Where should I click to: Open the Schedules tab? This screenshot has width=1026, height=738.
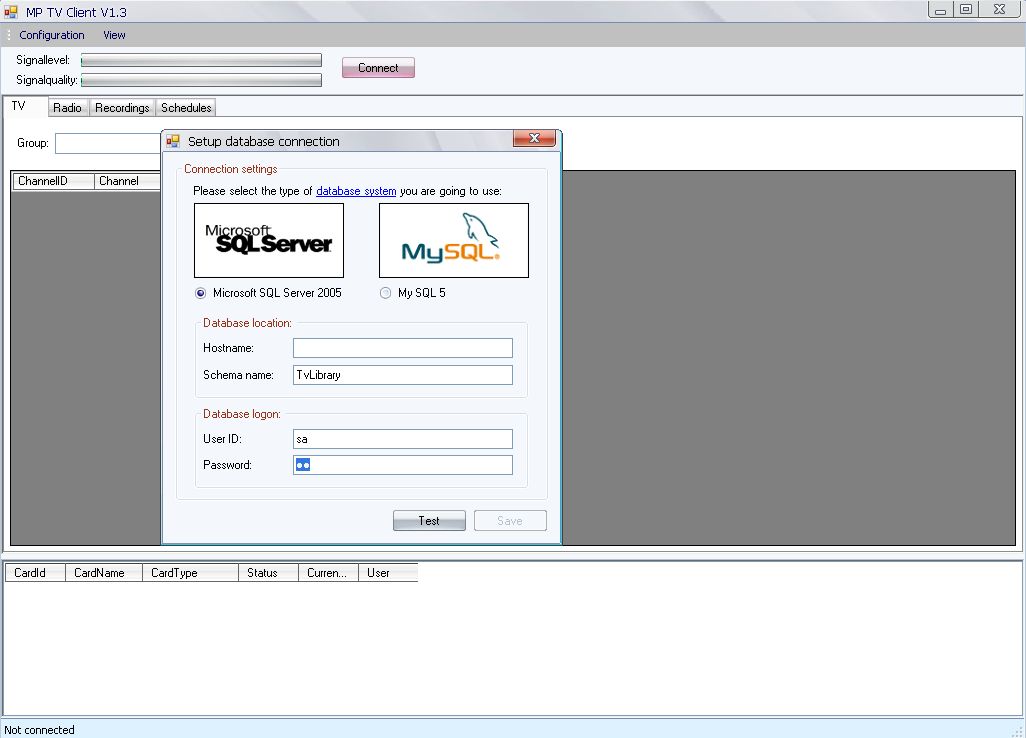(x=186, y=108)
